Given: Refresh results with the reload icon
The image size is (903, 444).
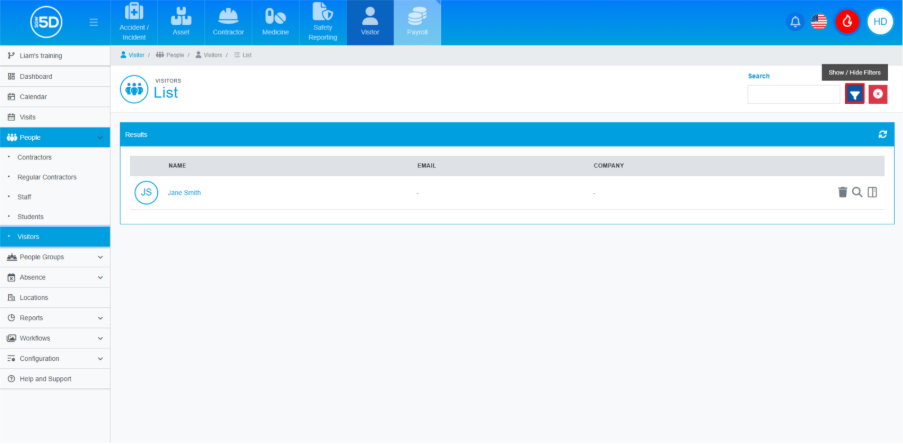Looking at the screenshot, I should [882, 134].
